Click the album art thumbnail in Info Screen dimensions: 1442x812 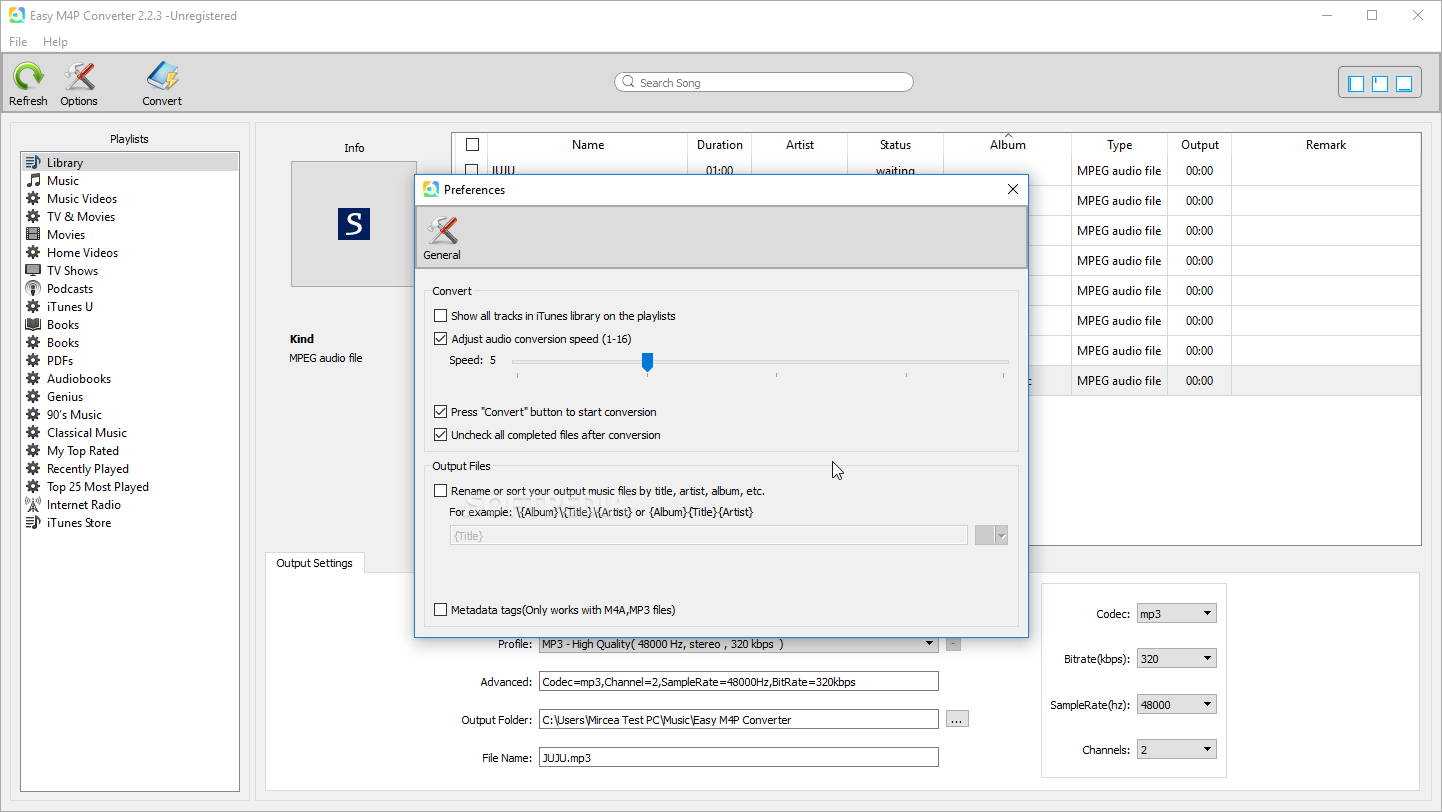354,224
